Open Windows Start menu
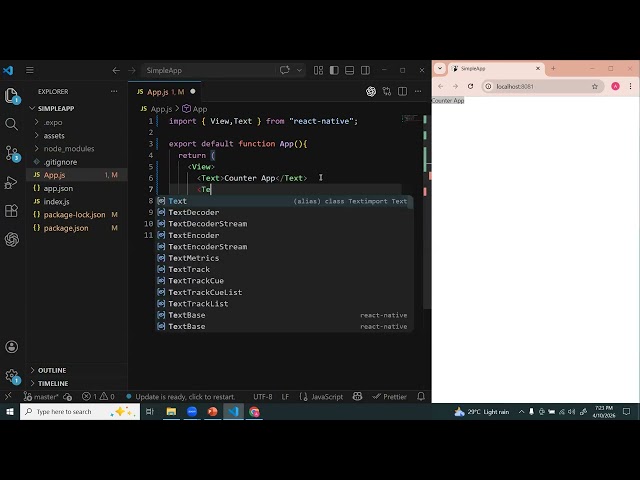The height and width of the screenshot is (480, 640). coord(10,411)
